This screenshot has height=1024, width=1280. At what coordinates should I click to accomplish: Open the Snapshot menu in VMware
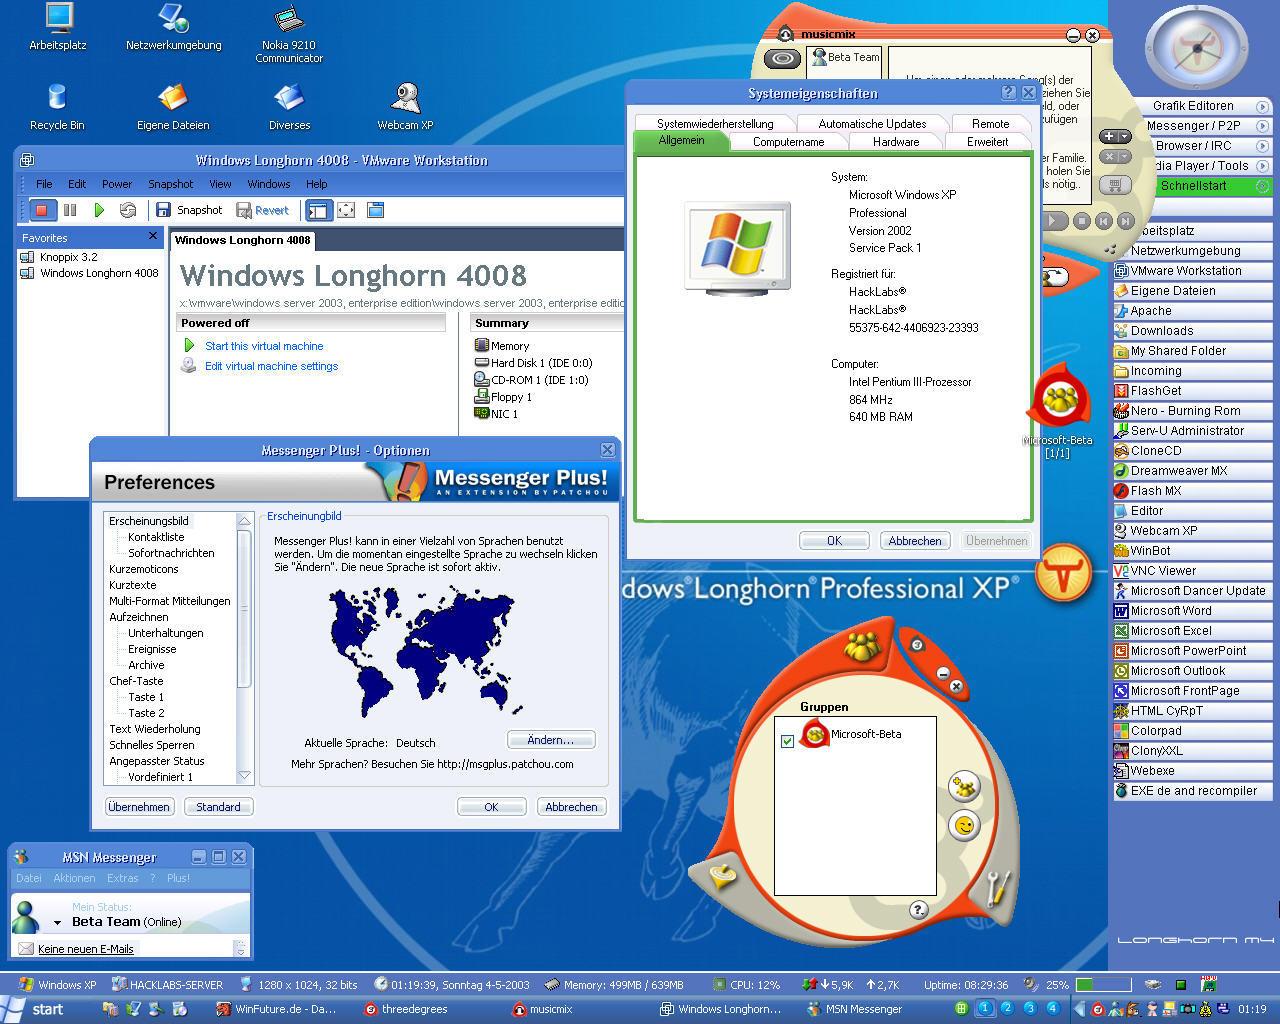[x=170, y=184]
